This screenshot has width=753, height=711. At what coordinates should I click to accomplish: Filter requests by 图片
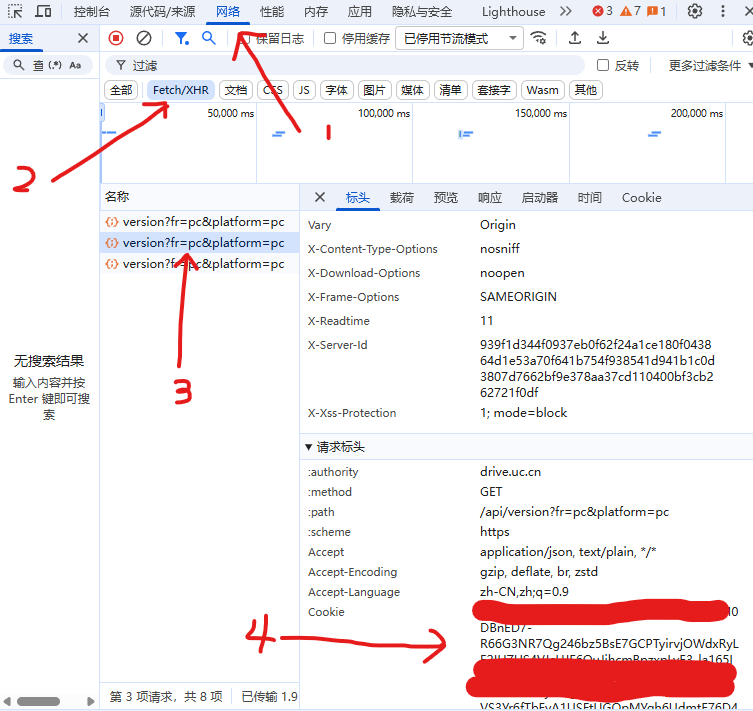pos(375,90)
